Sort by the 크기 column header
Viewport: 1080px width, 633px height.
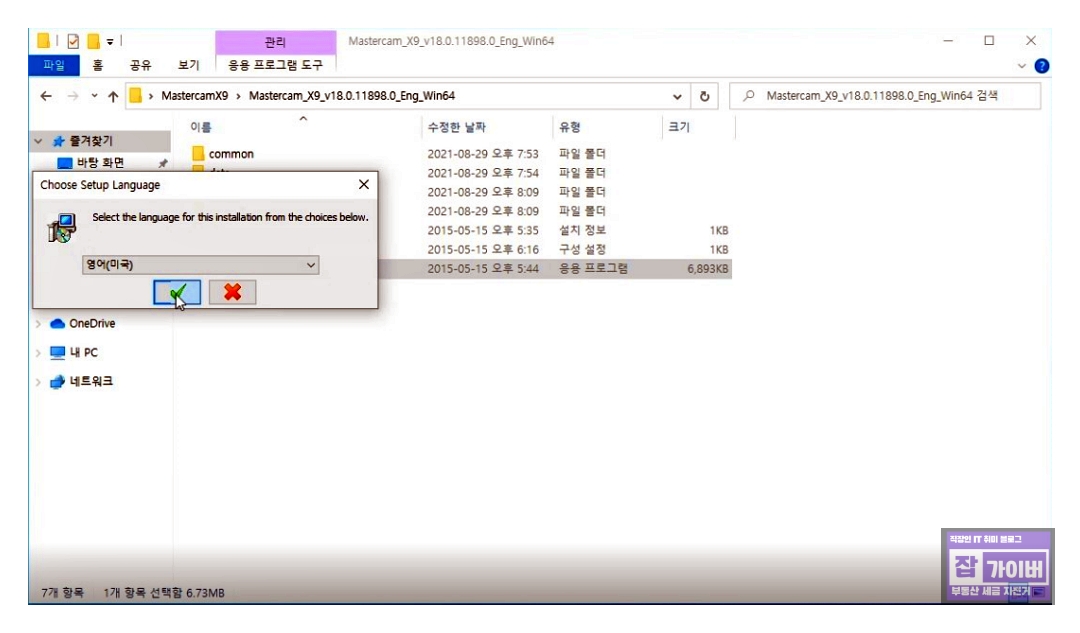point(679,127)
